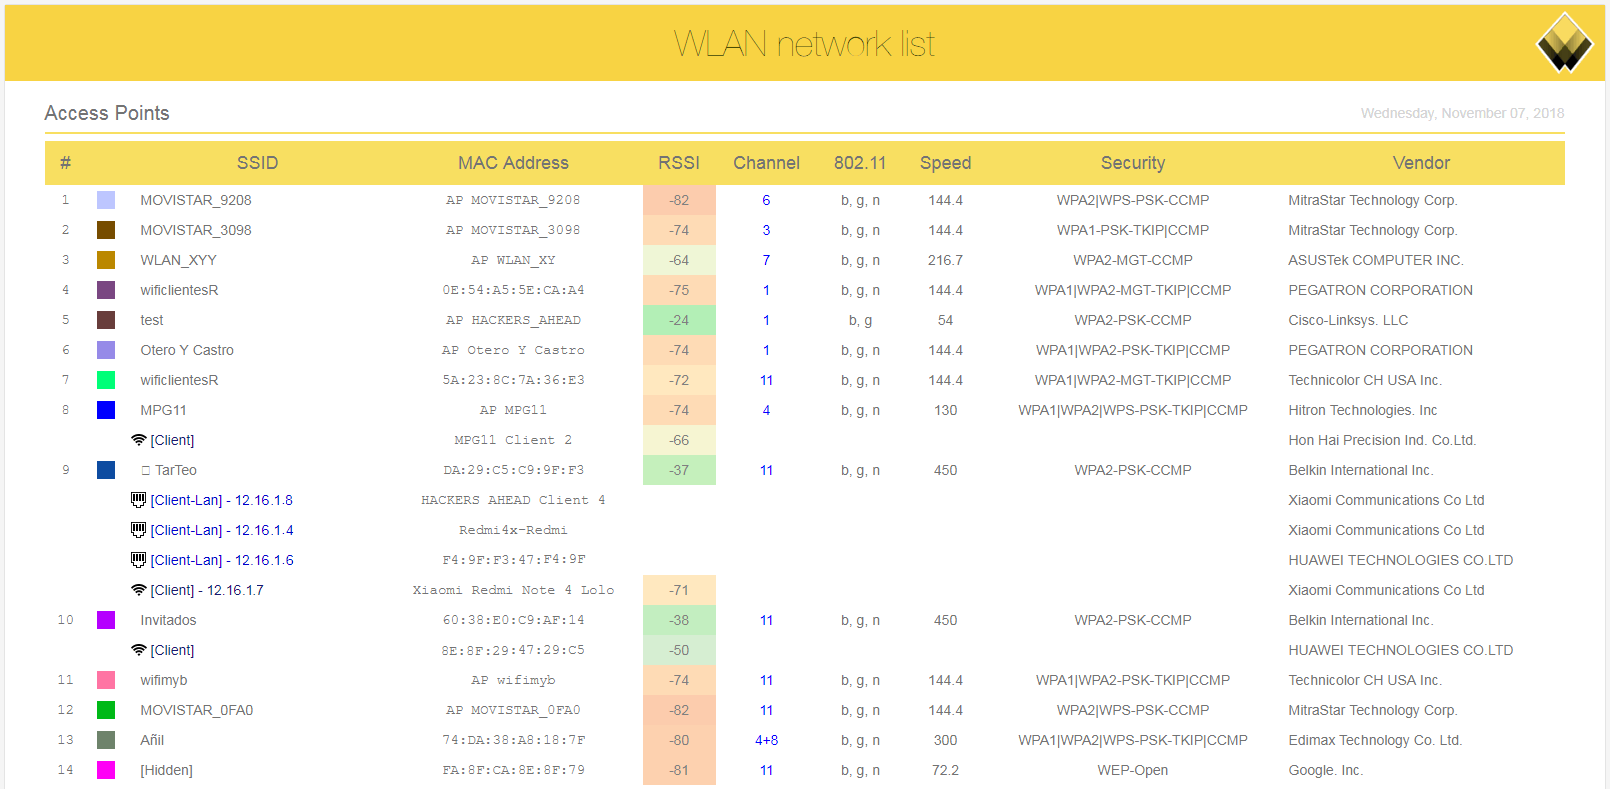Sort by the Security column header
Viewport: 1610px width, 789px height.
click(1133, 163)
